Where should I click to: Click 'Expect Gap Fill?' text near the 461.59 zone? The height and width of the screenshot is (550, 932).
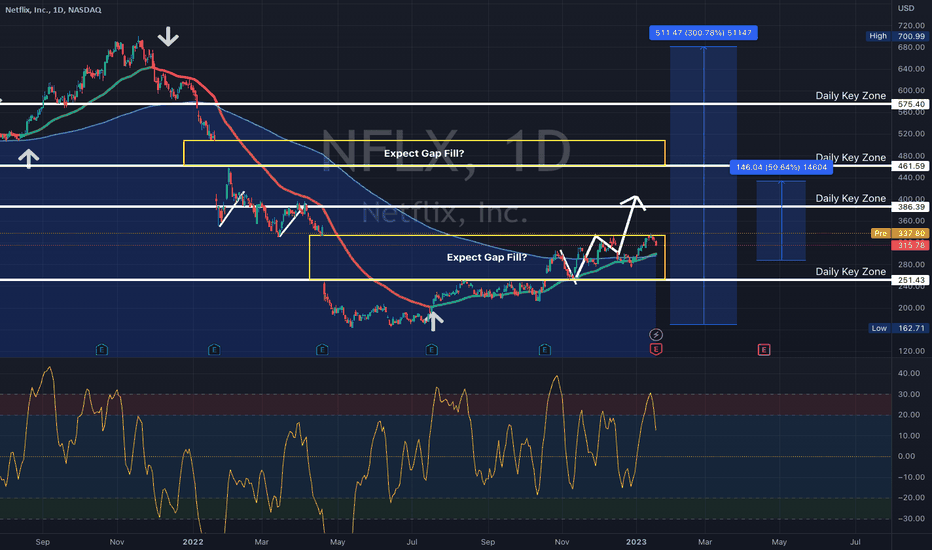point(424,153)
